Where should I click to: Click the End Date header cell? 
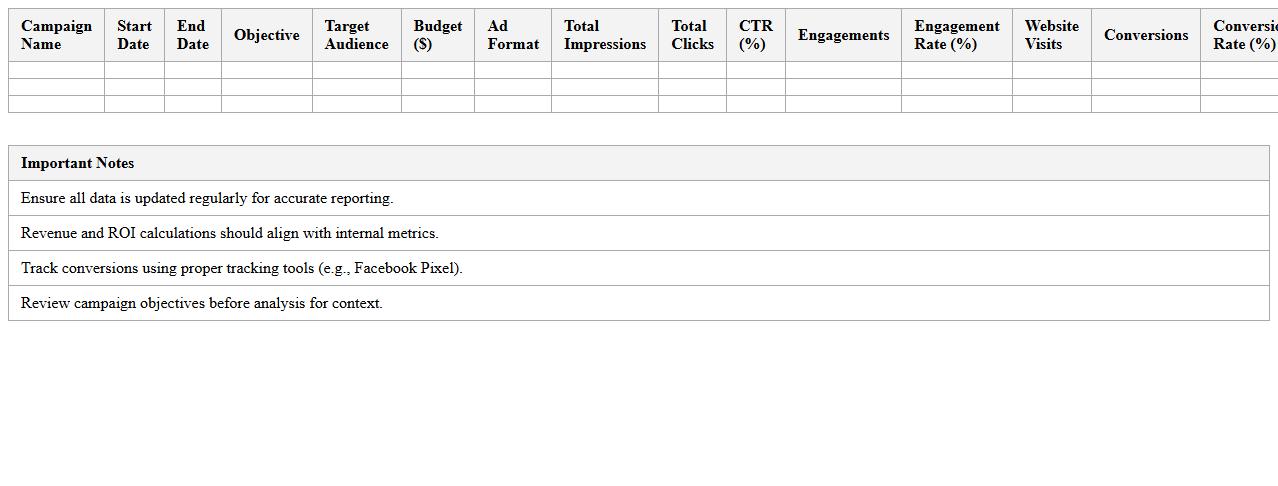192,35
